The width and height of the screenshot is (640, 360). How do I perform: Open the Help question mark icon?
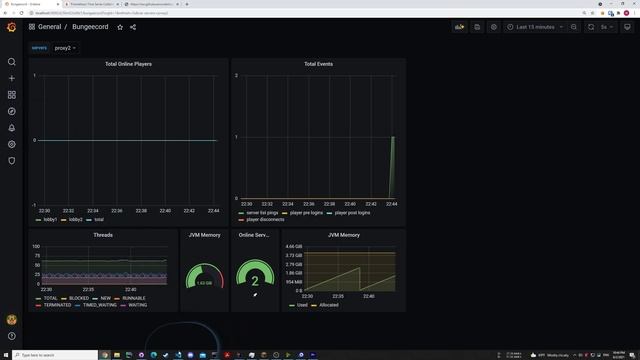pyautogui.click(x=11, y=336)
